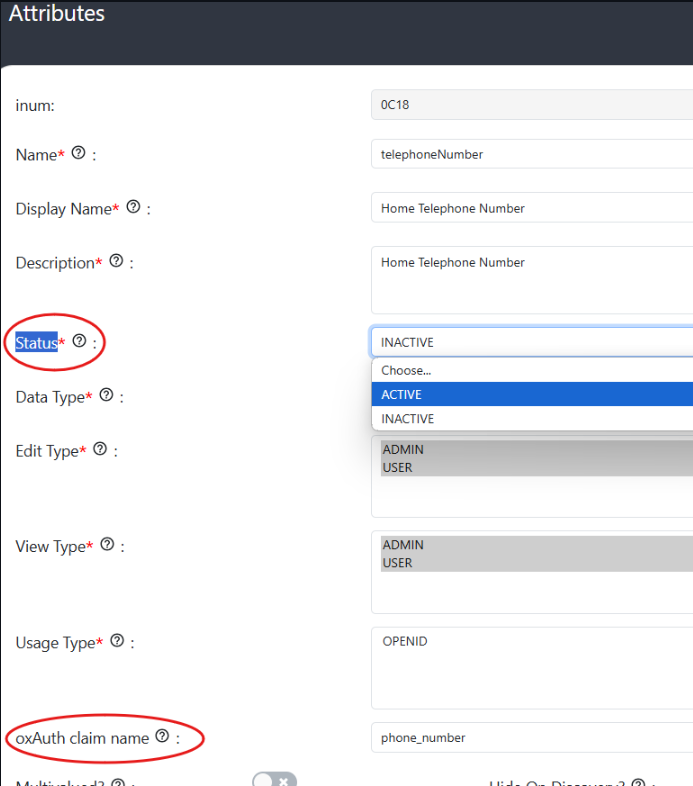Click the oxAuth claim name help icon
This screenshot has width=693, height=786.
162,737
